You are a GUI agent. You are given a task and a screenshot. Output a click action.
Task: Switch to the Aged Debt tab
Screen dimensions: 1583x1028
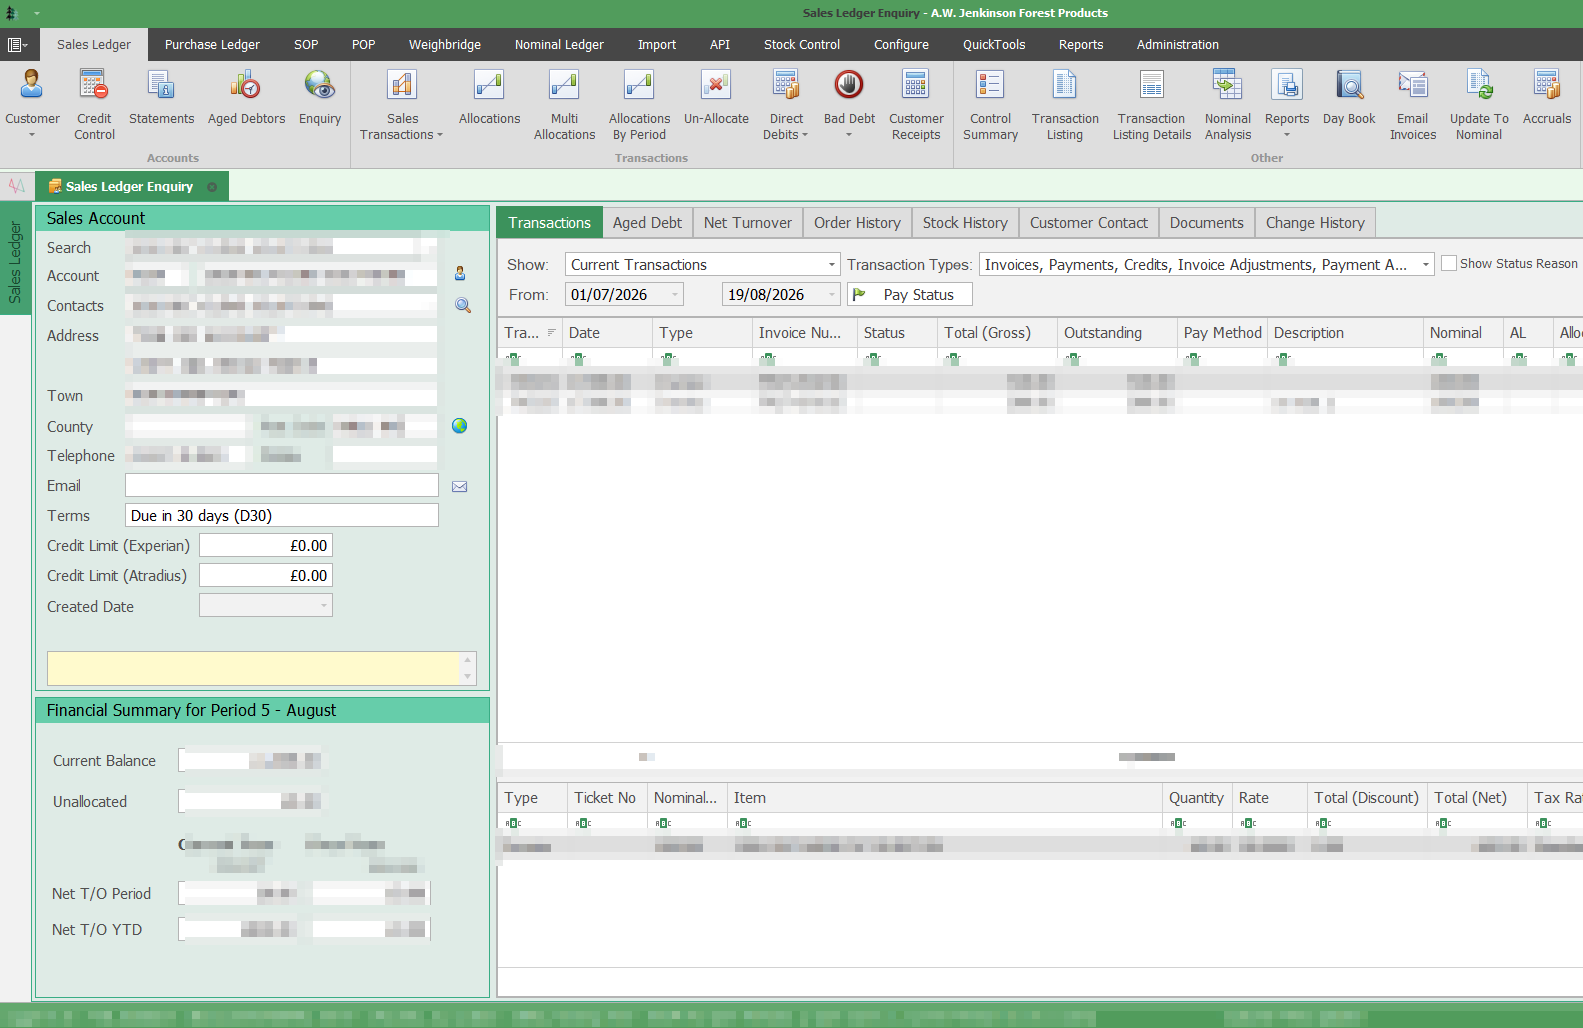[647, 223]
